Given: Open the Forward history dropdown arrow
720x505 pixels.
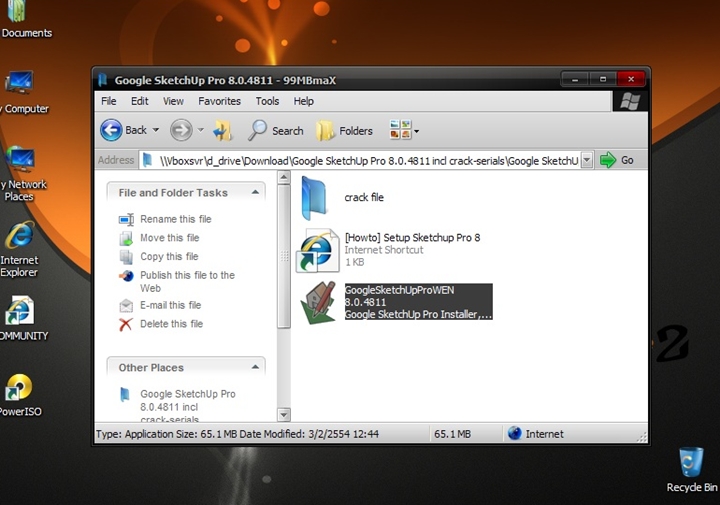Looking at the screenshot, I should click(x=201, y=130).
